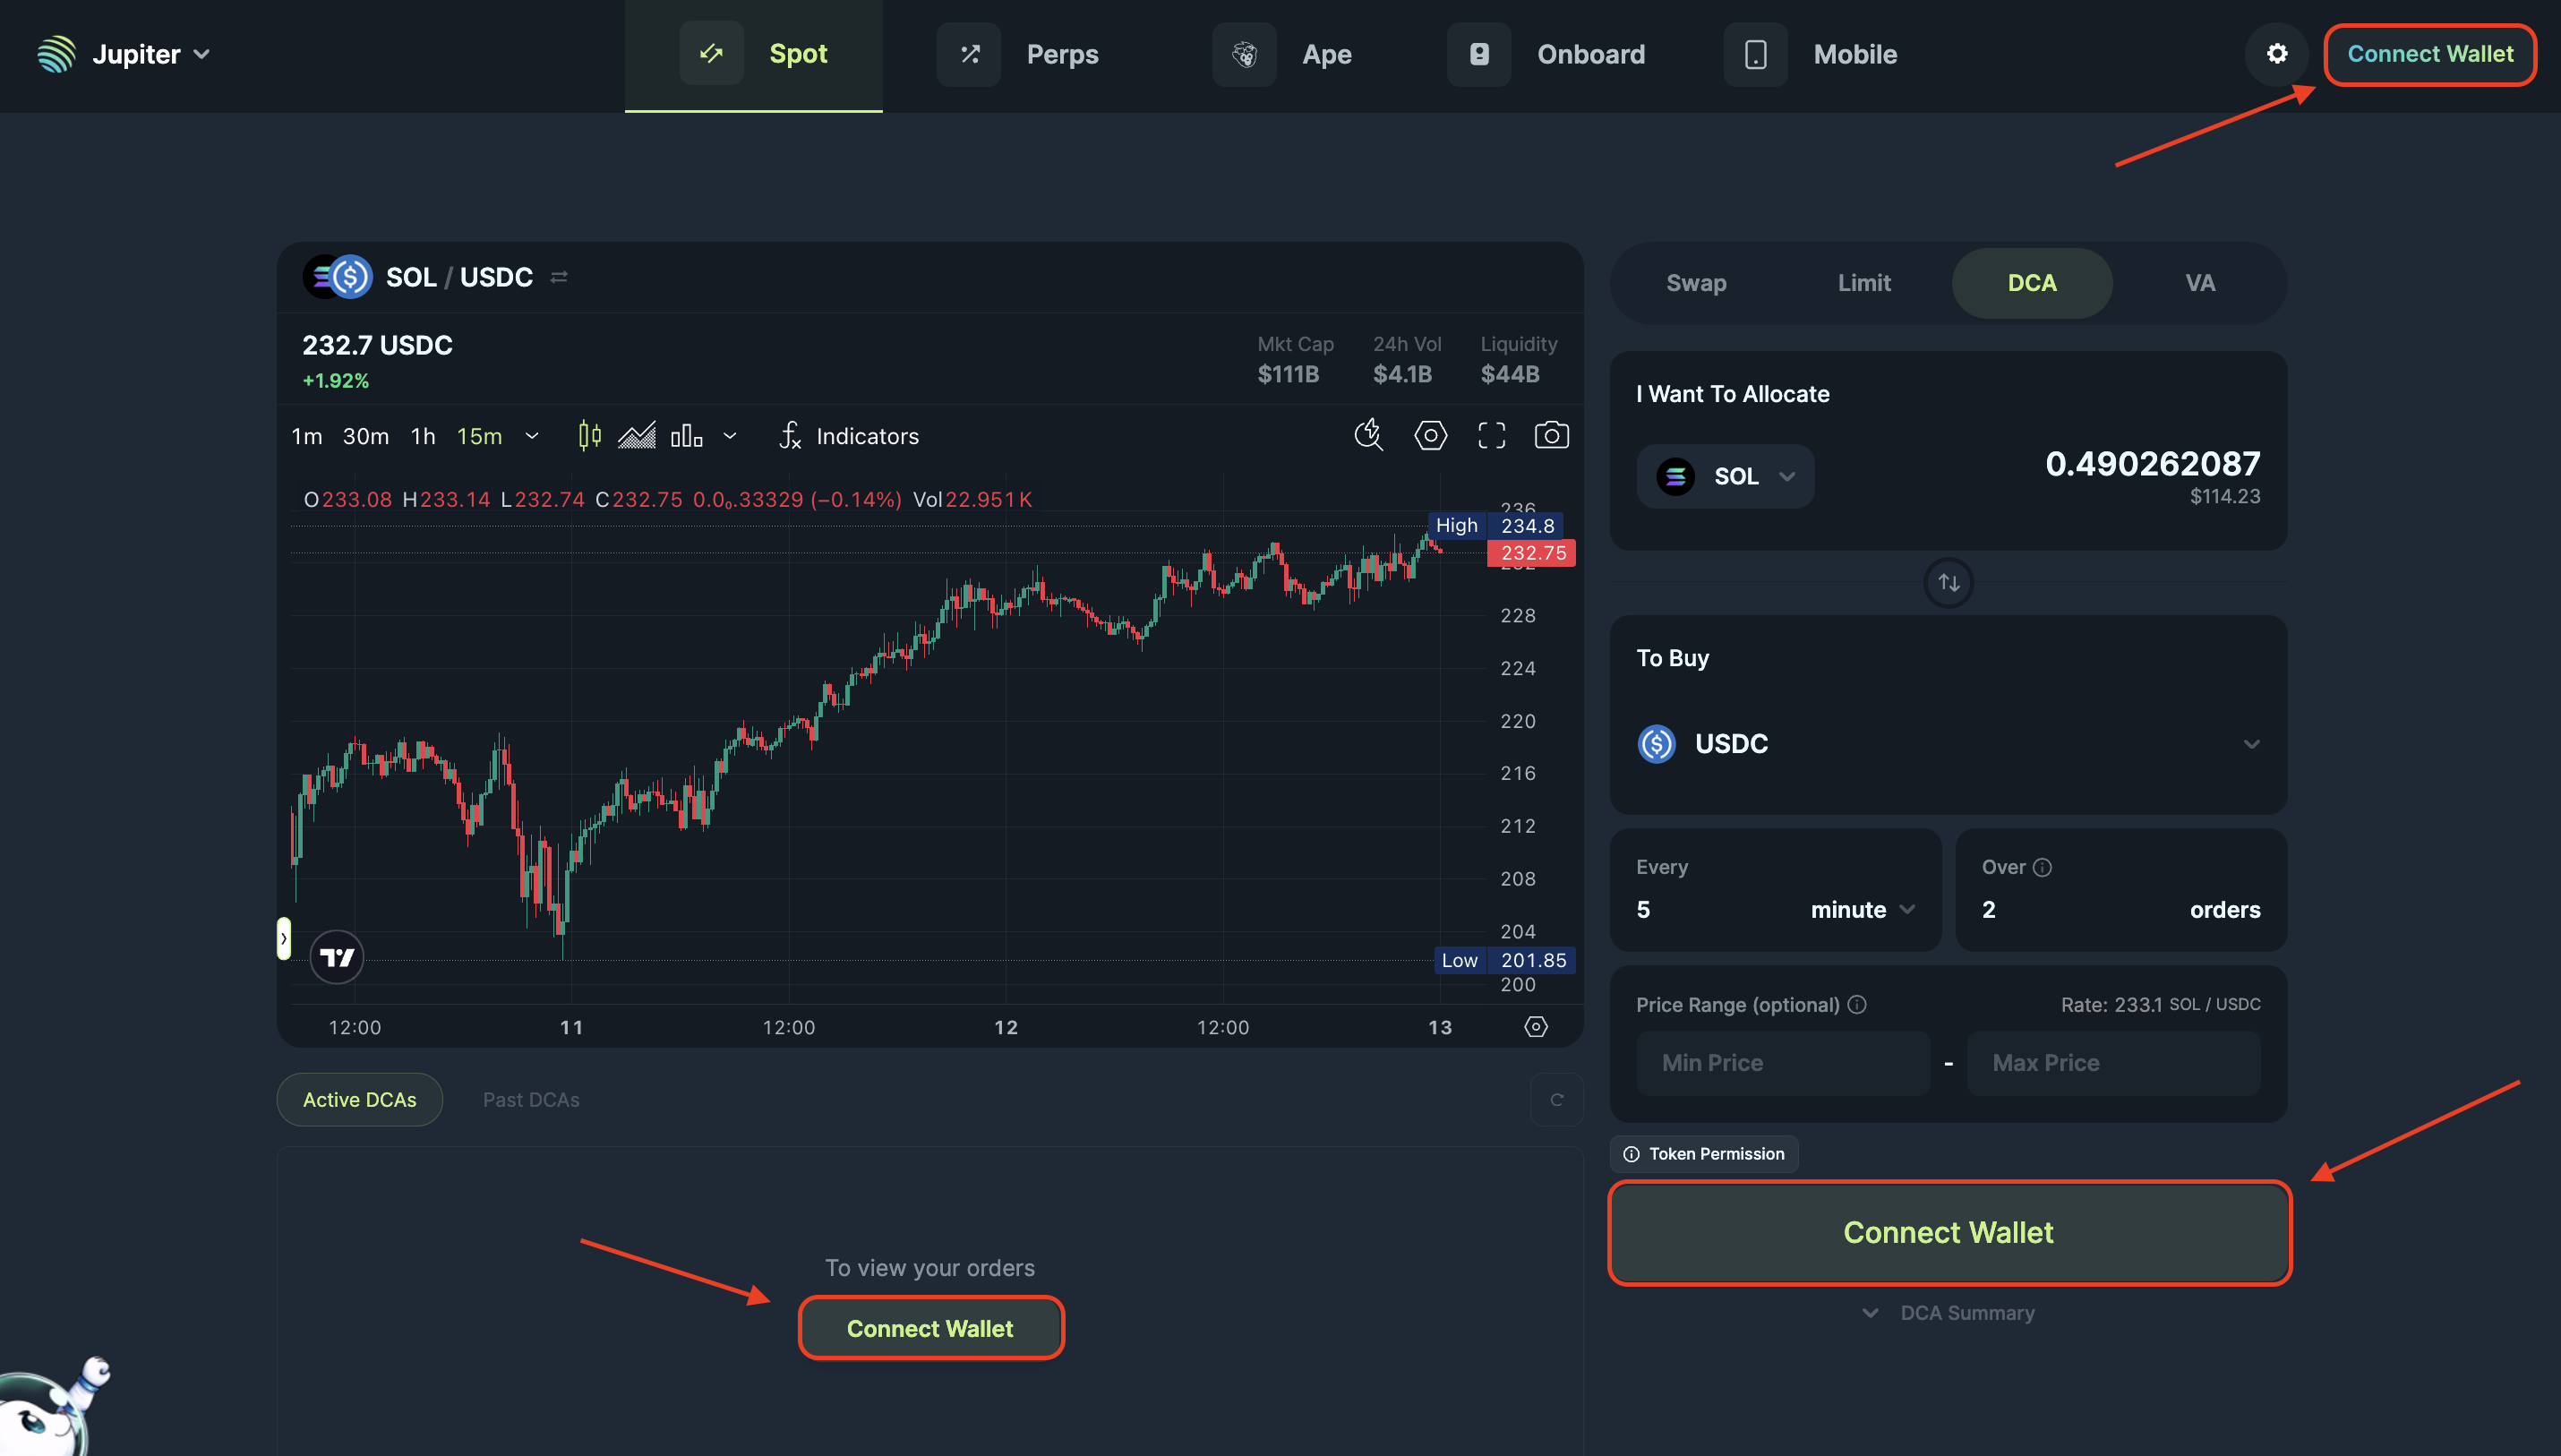The width and height of the screenshot is (2561, 1456).
Task: Click the swap/reverse tokens icon
Action: pyautogui.click(x=1949, y=582)
